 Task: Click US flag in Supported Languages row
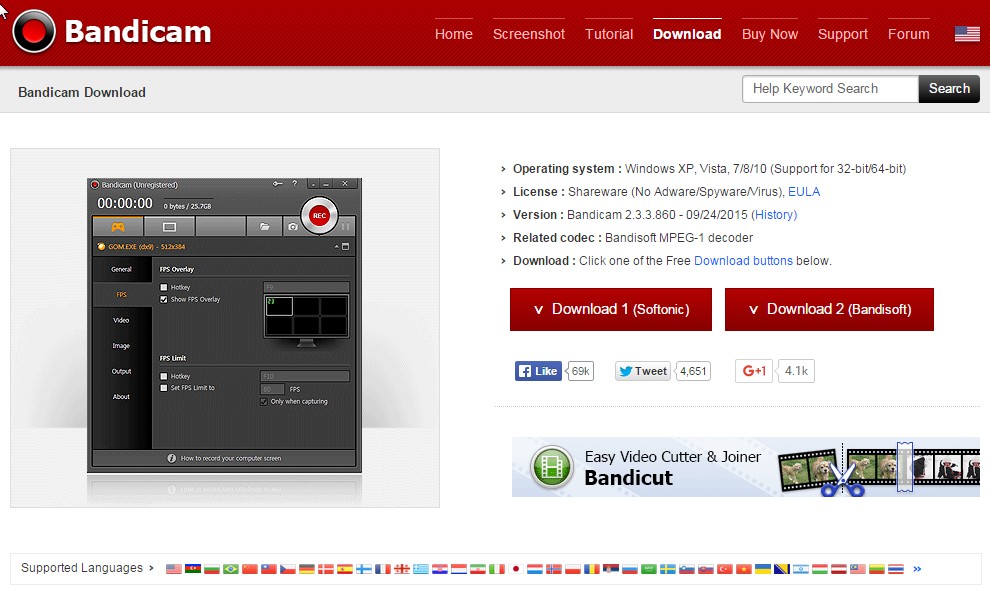coord(174,569)
